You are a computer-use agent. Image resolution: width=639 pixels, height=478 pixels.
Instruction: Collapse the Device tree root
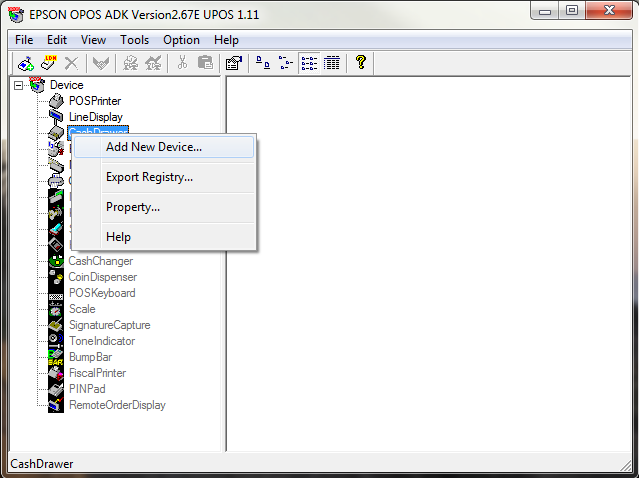click(x=19, y=85)
